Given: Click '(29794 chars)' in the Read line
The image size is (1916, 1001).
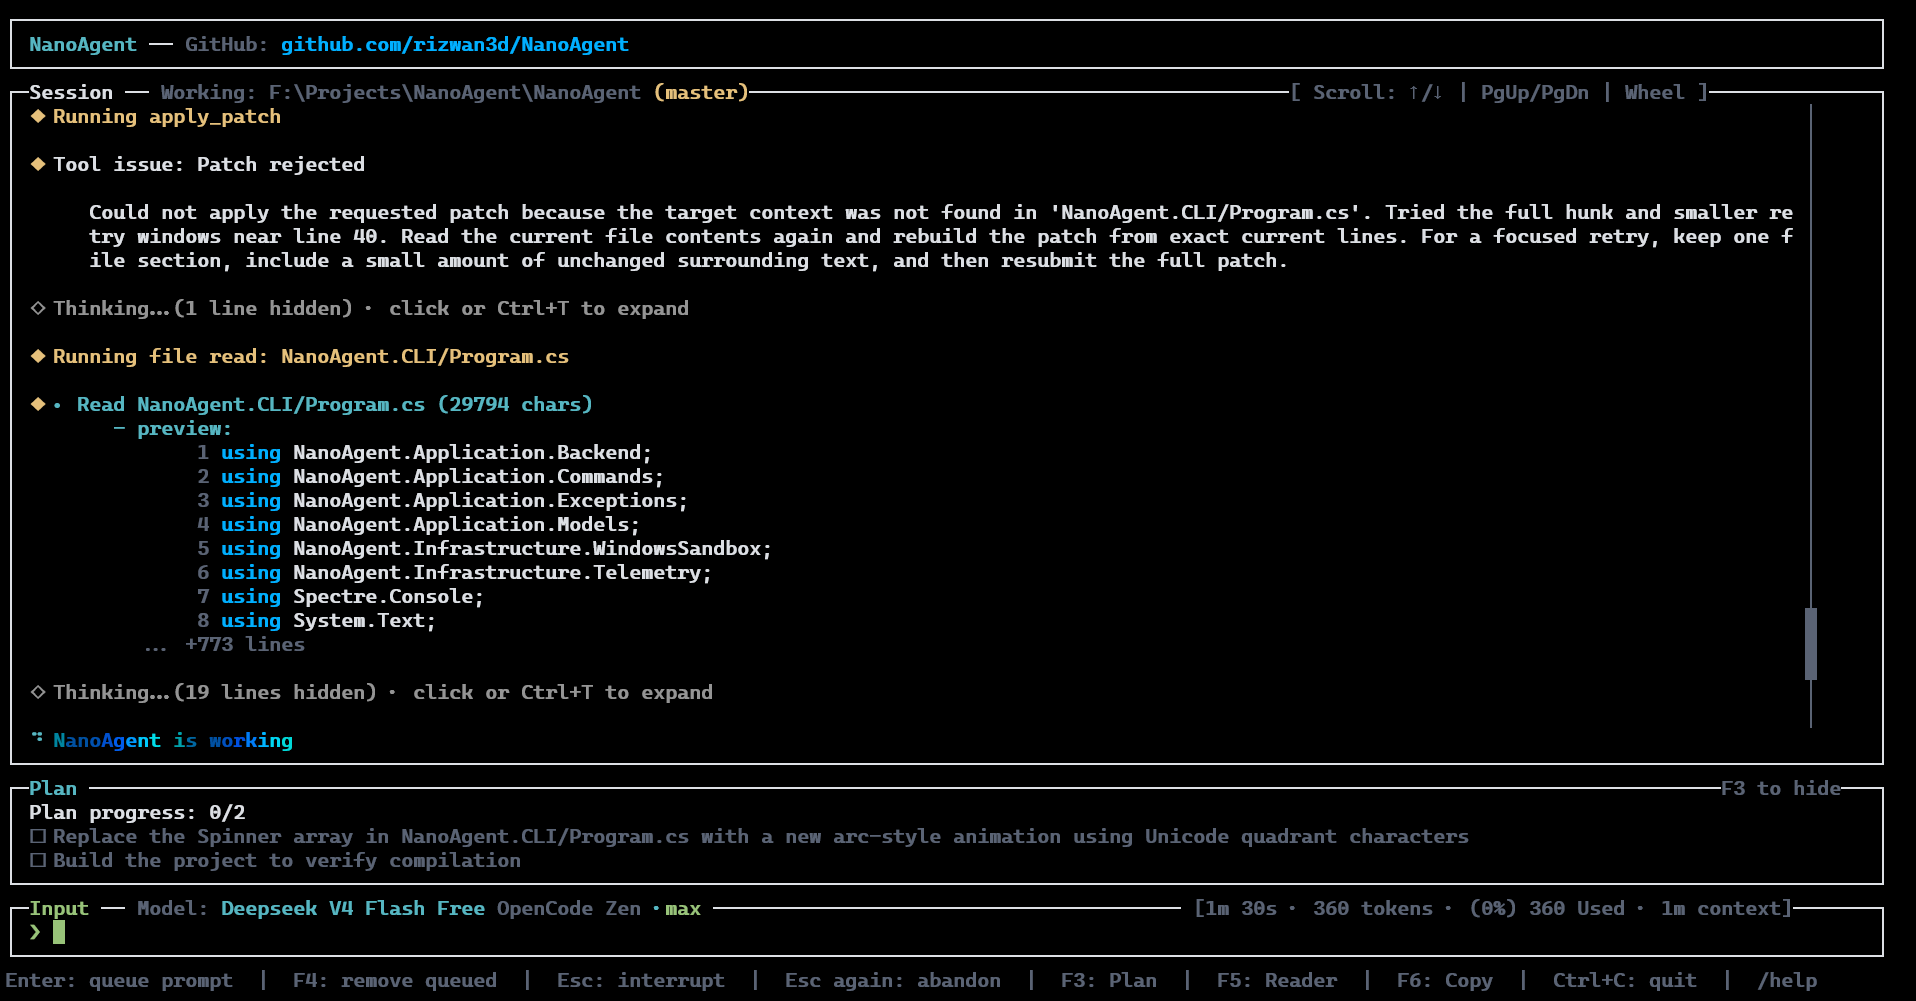Looking at the screenshot, I should tap(515, 404).
